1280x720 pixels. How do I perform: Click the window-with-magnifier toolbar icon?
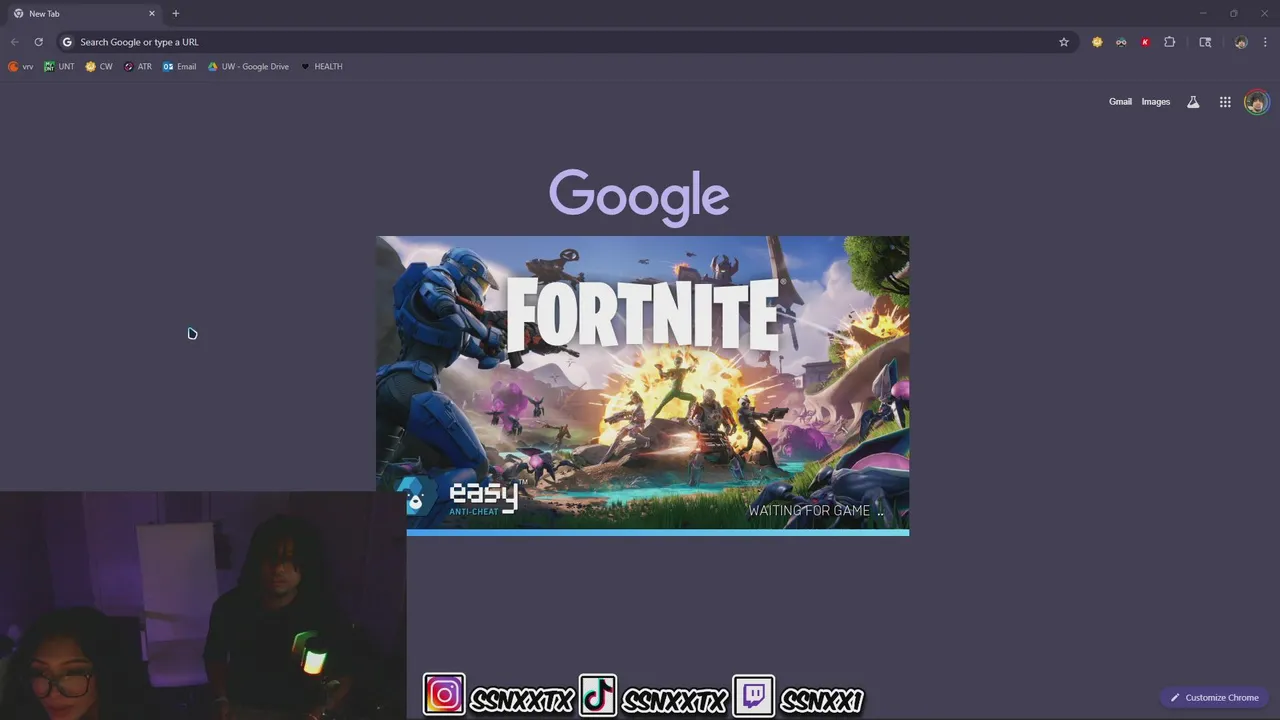click(1205, 42)
